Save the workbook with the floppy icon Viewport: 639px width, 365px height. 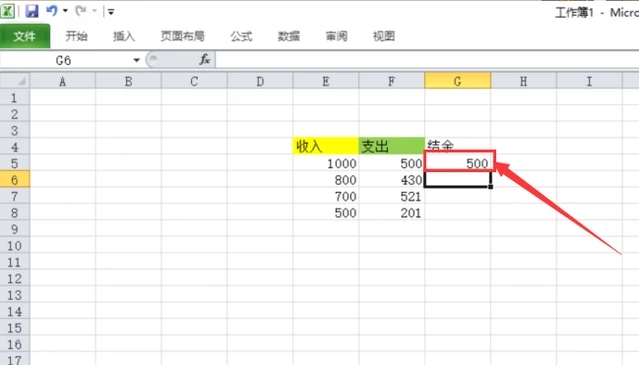pyautogui.click(x=31, y=11)
